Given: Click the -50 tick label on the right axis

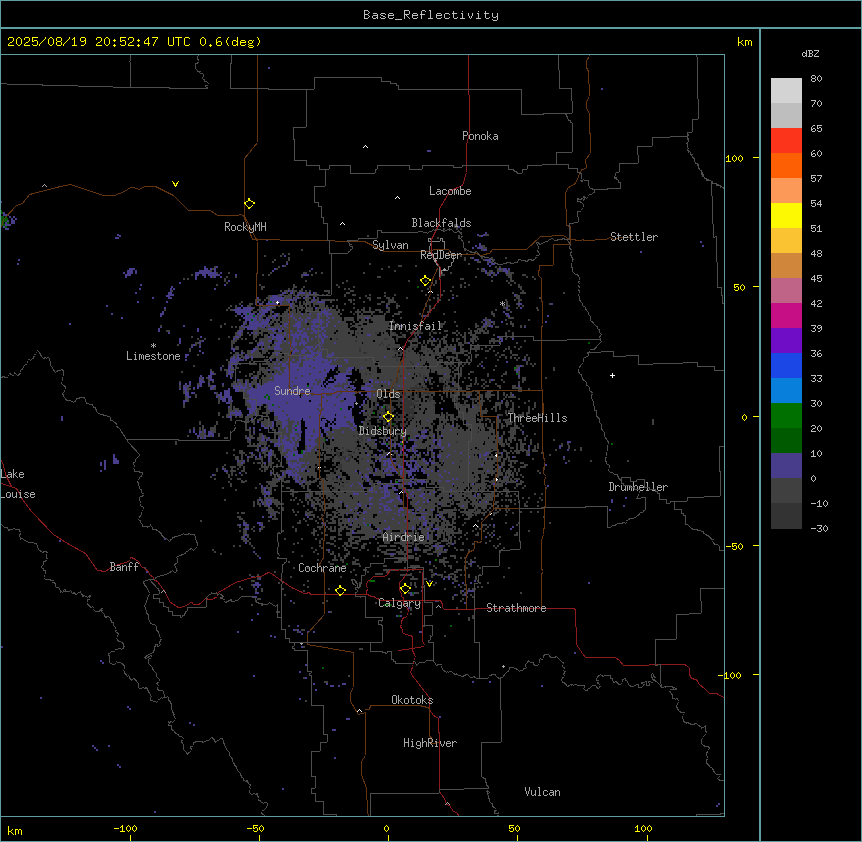Looking at the screenshot, I should [x=734, y=546].
